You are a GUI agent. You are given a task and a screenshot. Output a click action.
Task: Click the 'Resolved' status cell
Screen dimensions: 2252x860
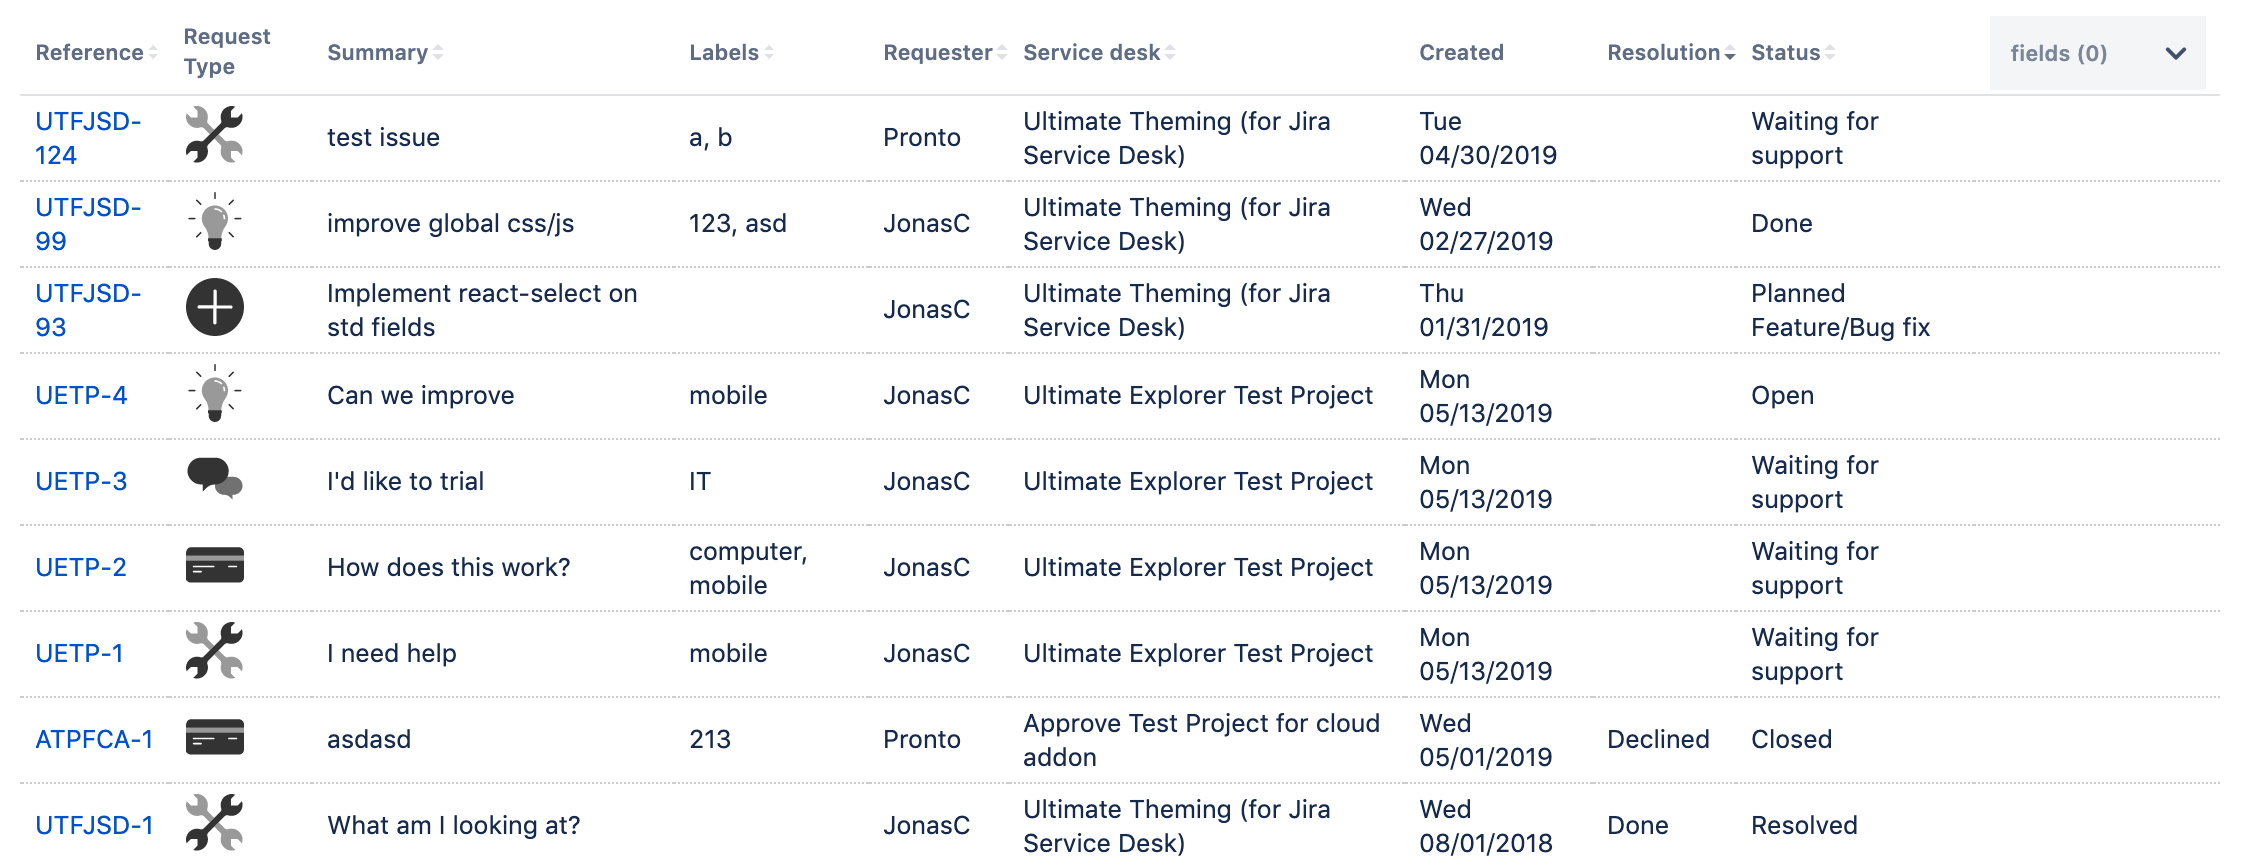(x=1804, y=825)
